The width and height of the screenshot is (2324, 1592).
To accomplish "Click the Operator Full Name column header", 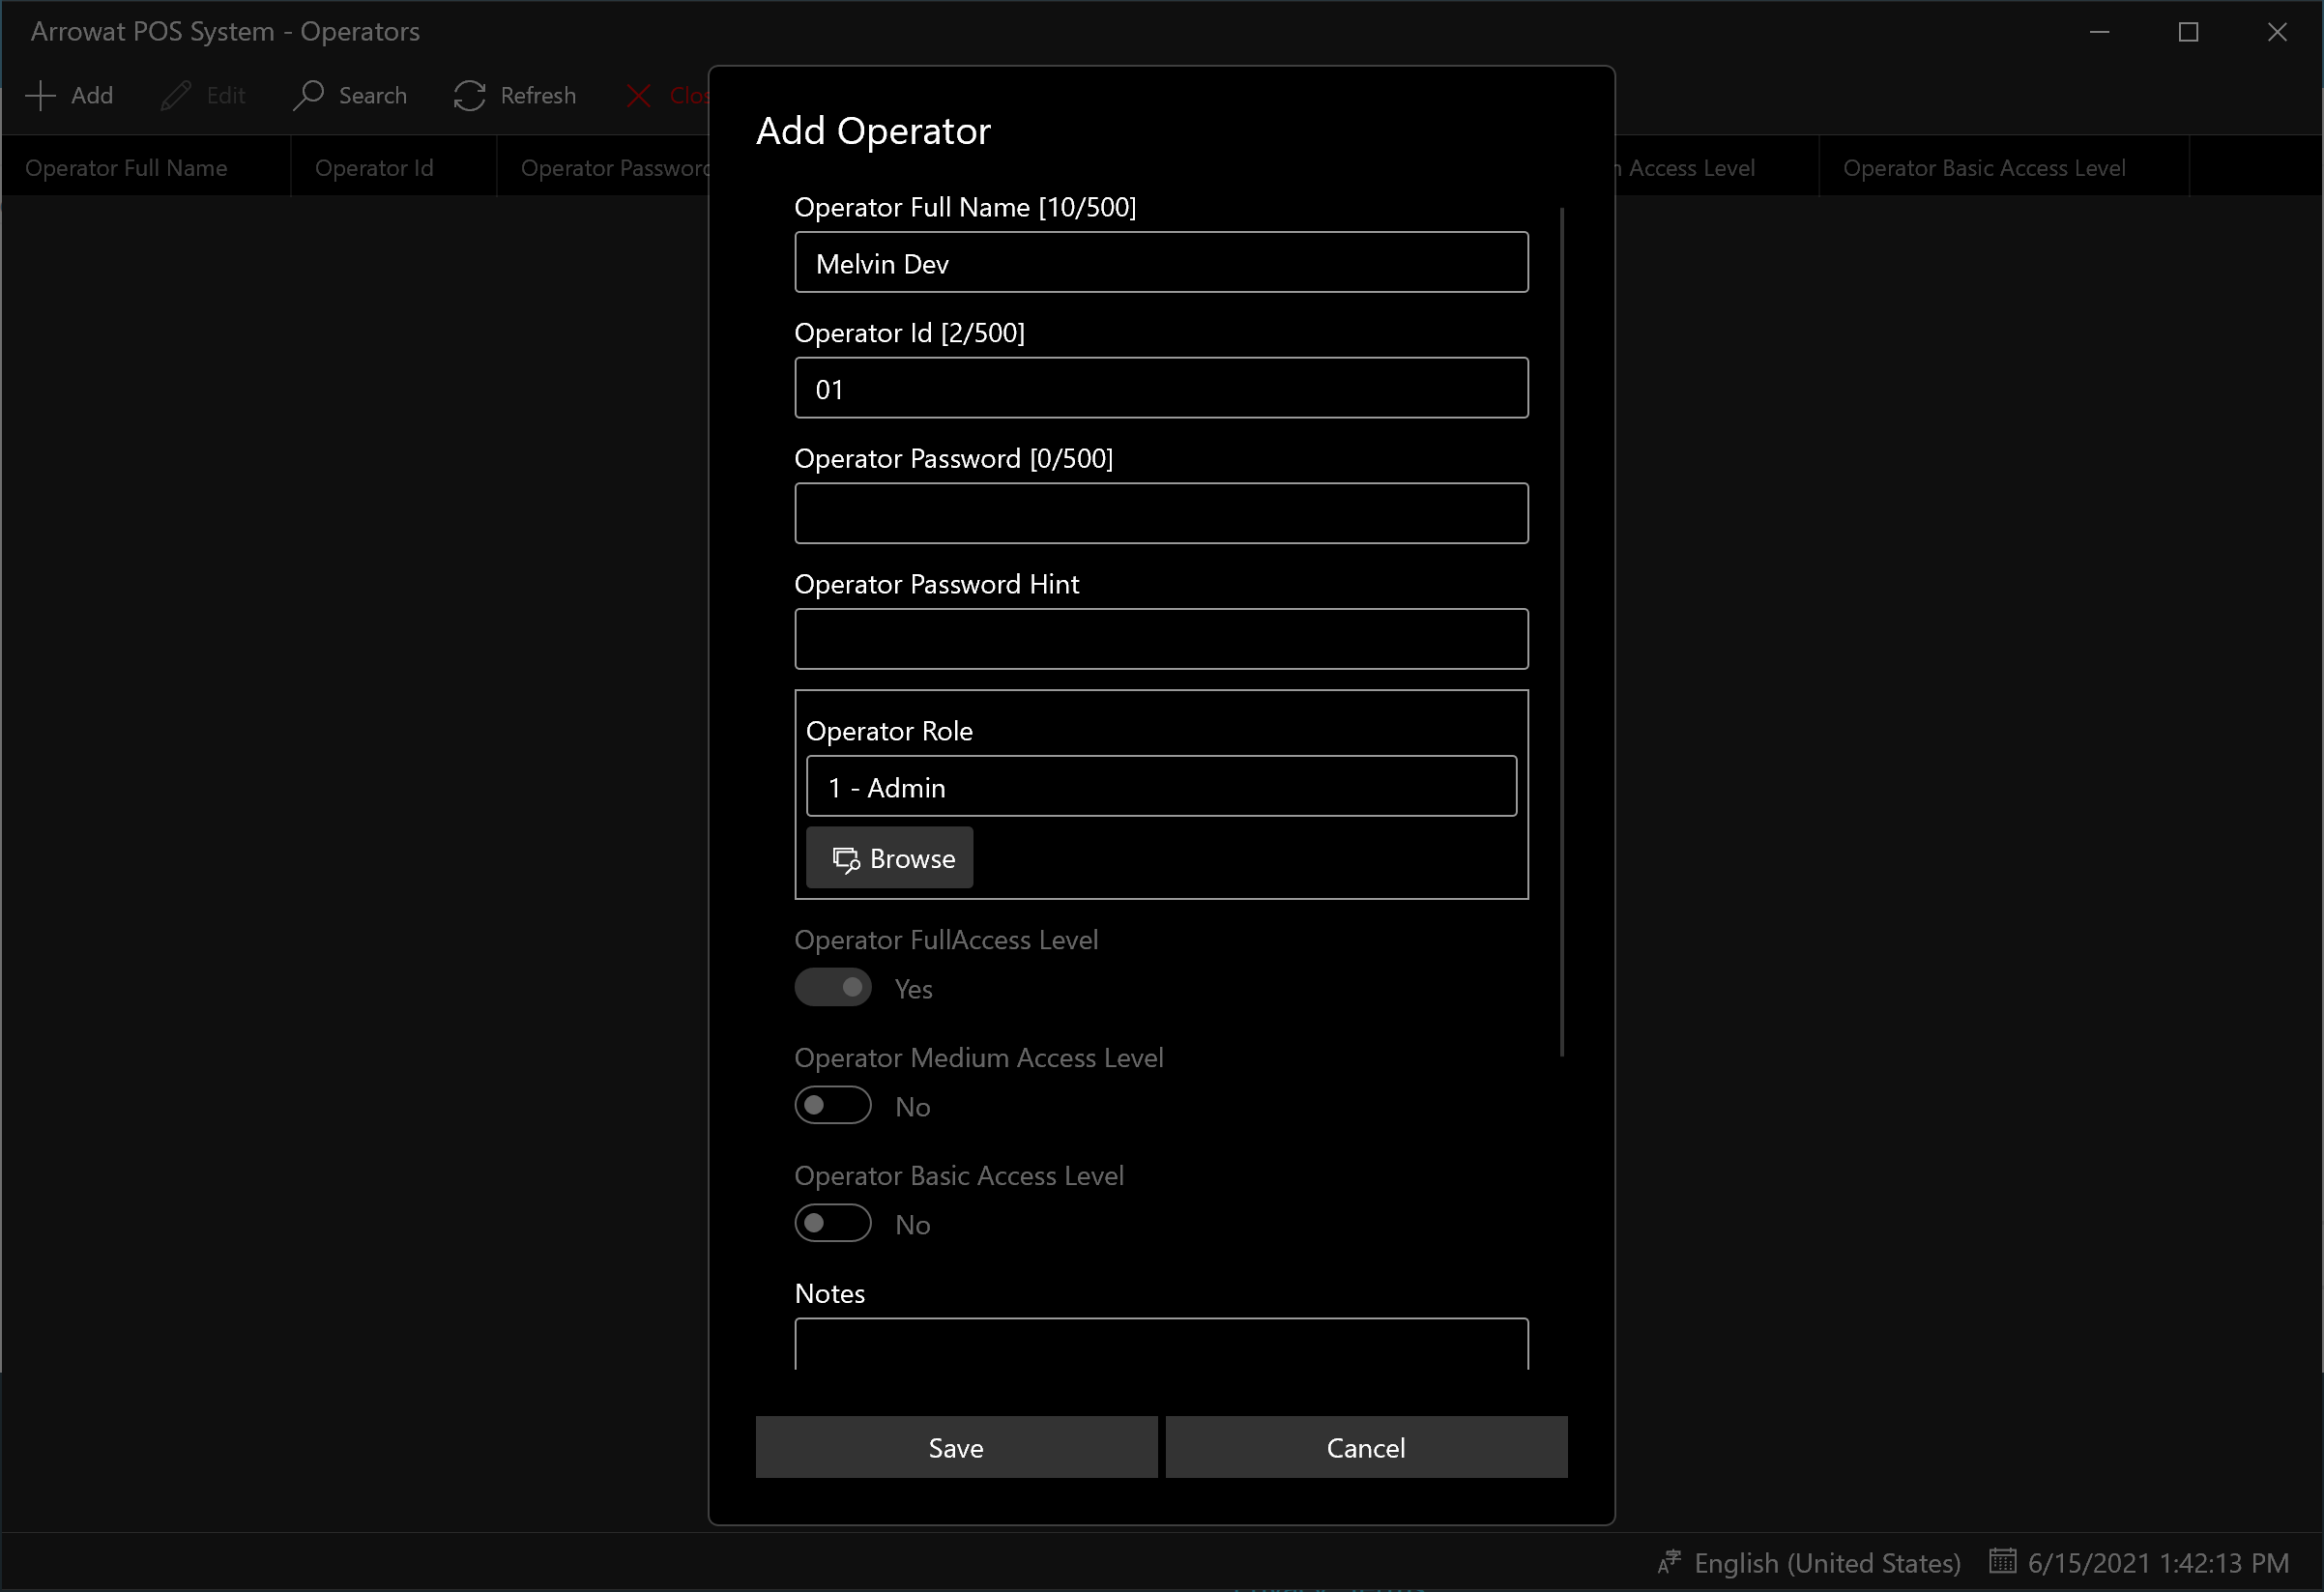I will coord(126,168).
